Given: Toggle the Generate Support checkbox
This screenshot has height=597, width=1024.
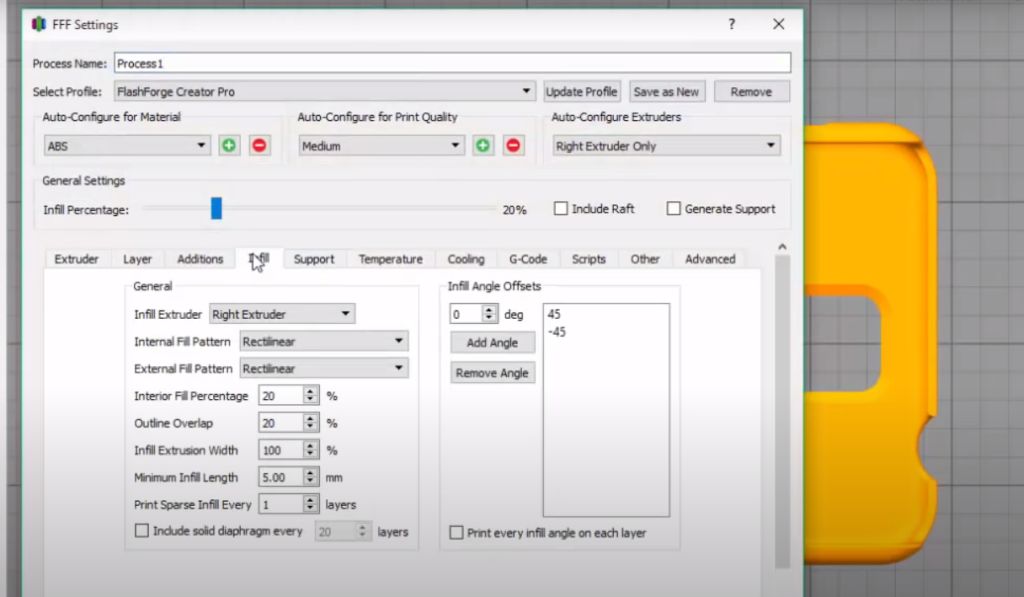Looking at the screenshot, I should [674, 209].
